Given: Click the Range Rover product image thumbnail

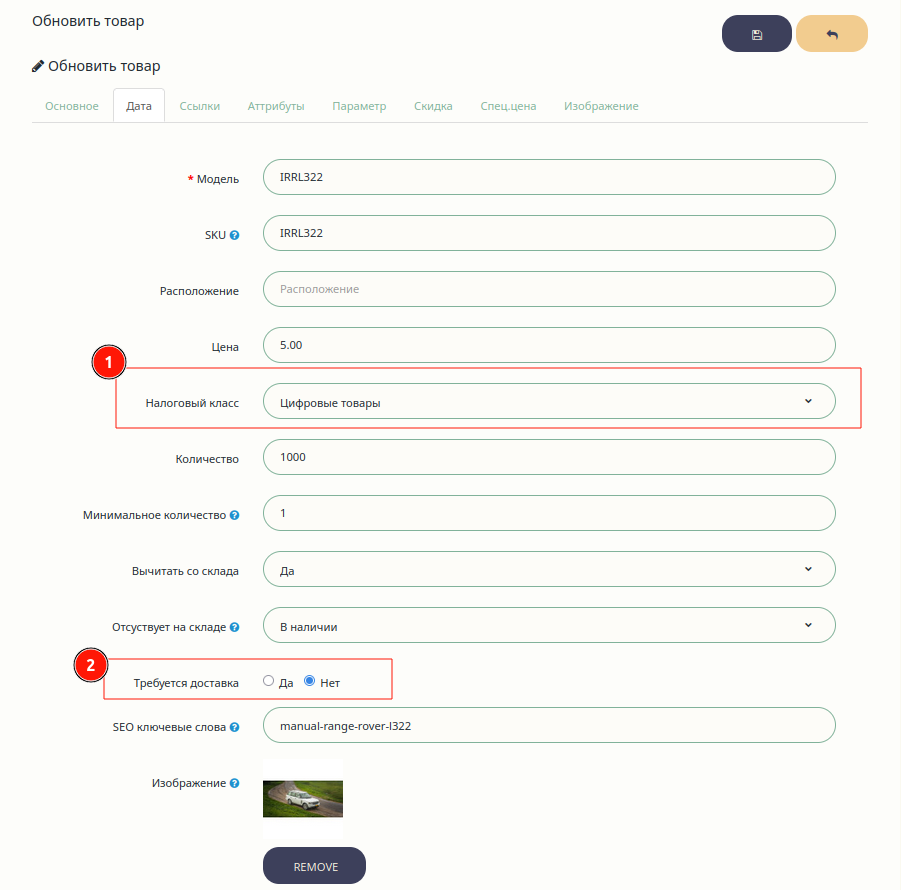Looking at the screenshot, I should pyautogui.click(x=303, y=798).
